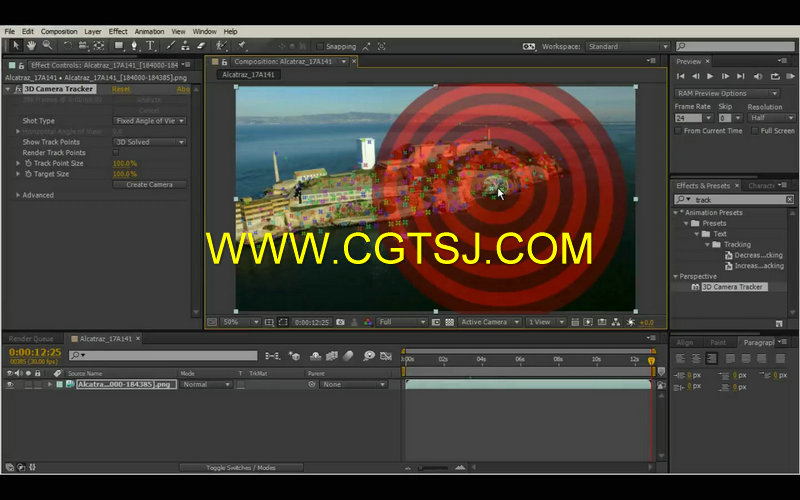Open the Show Channel color icon
This screenshot has width=800, height=500.
367,322
